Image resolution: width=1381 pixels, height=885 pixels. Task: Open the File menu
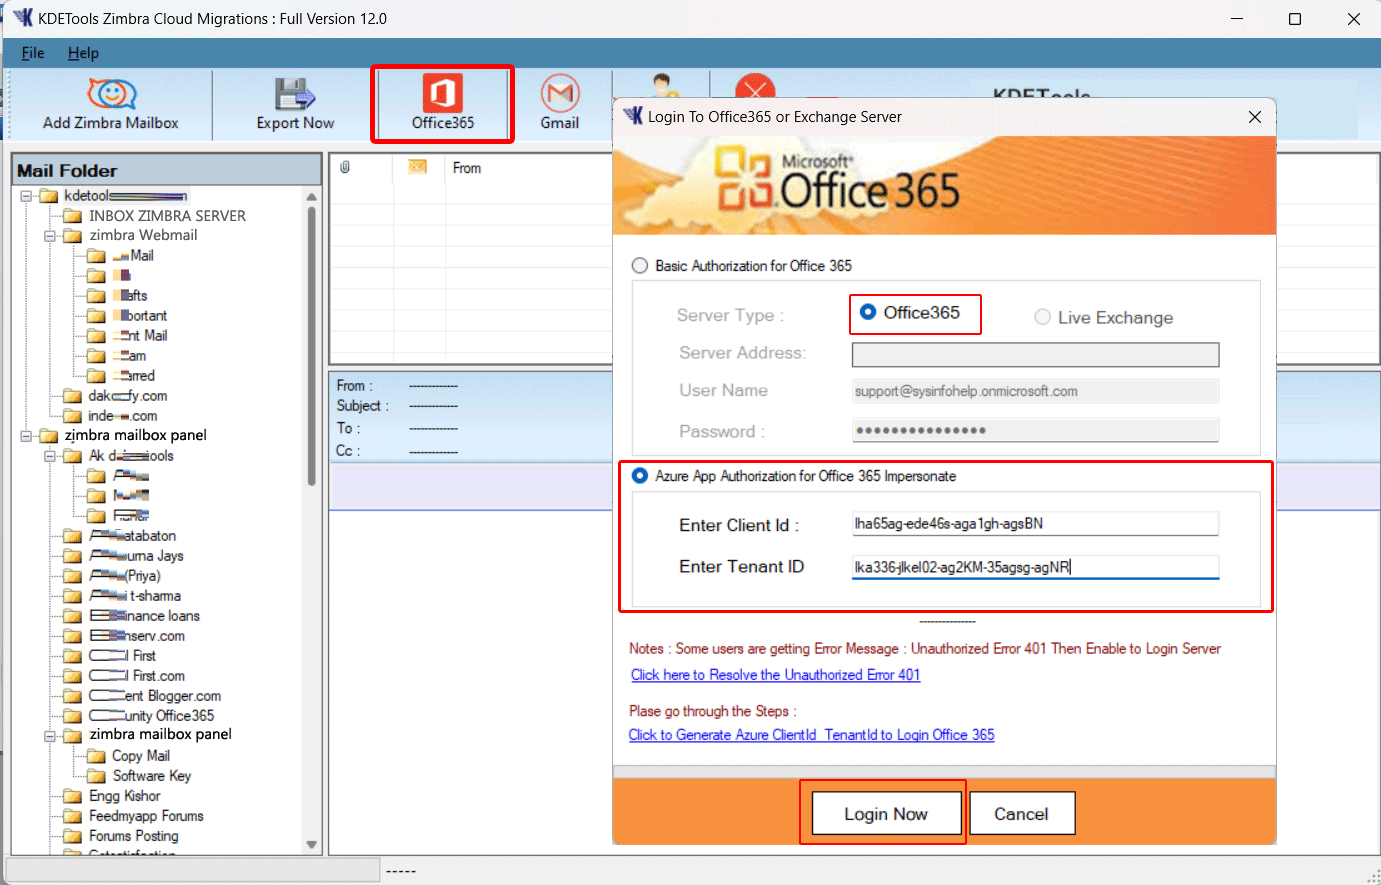pyautogui.click(x=33, y=53)
